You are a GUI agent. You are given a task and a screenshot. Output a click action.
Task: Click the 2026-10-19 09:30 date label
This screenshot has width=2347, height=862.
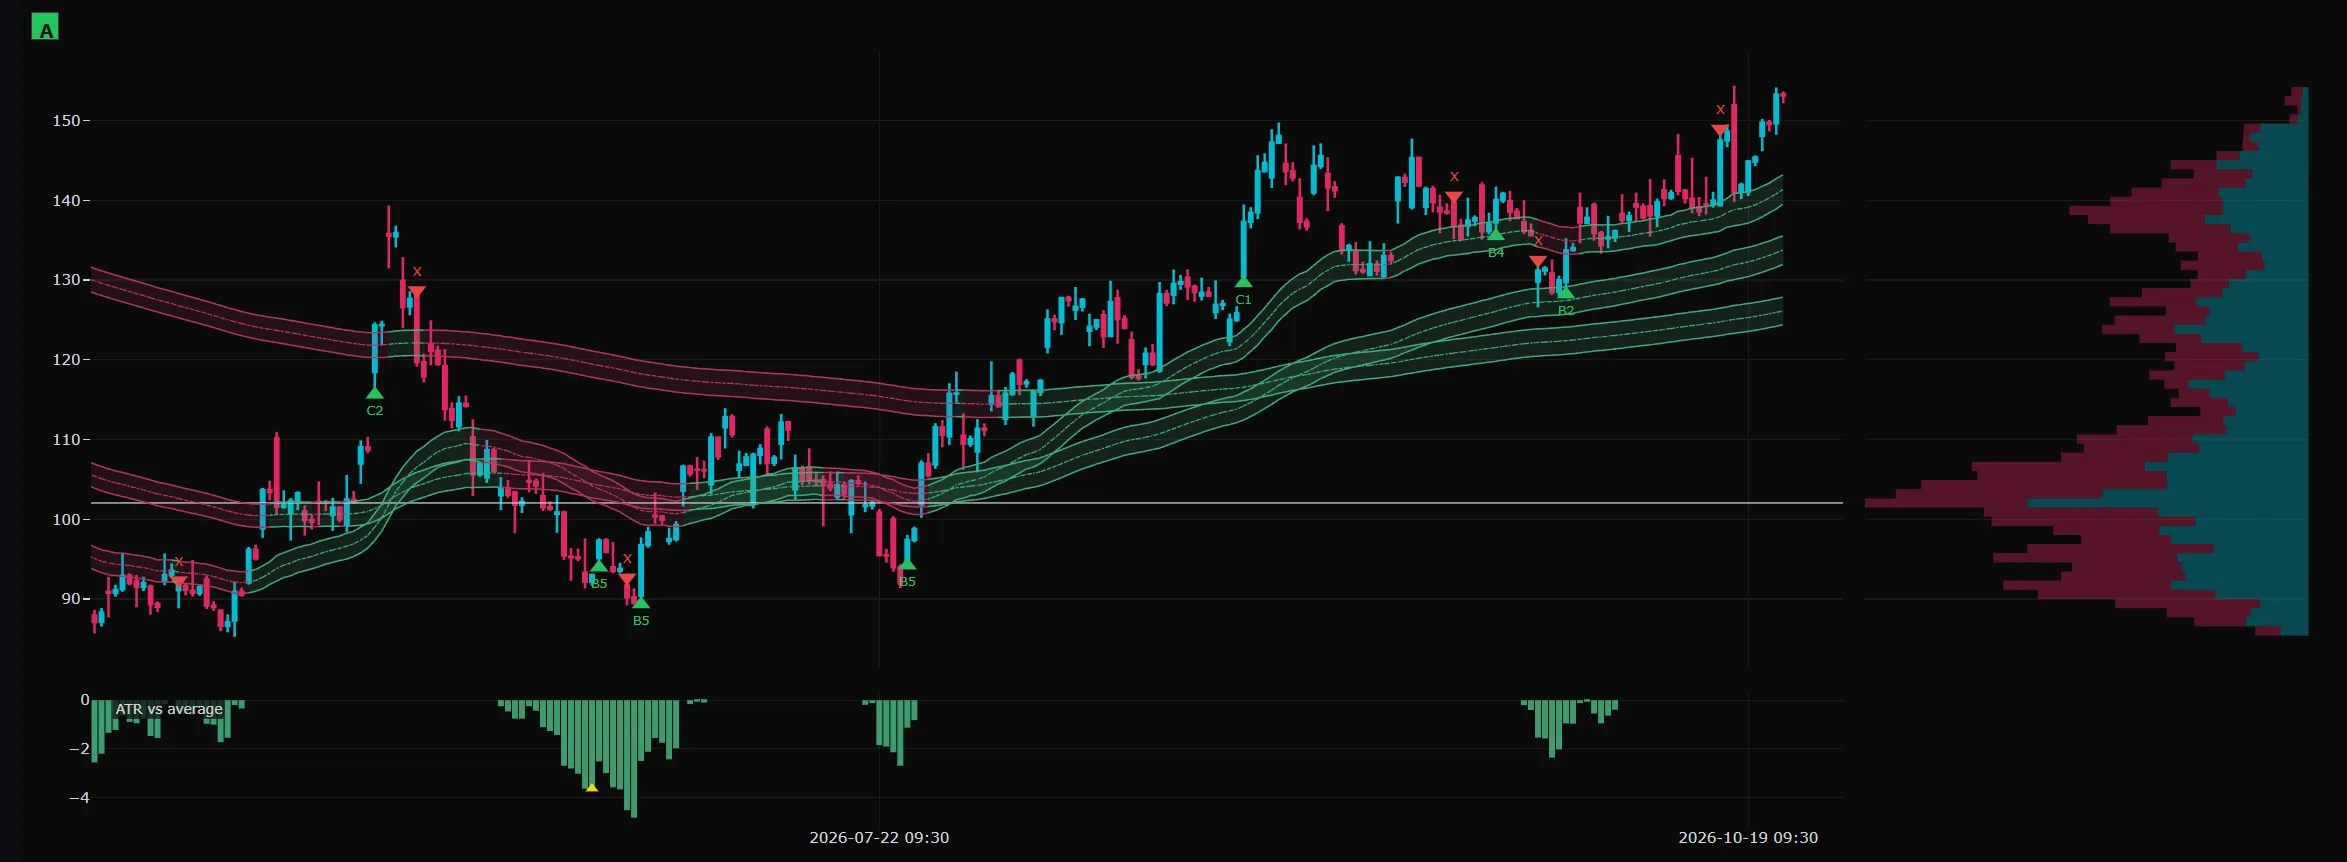pos(1748,837)
